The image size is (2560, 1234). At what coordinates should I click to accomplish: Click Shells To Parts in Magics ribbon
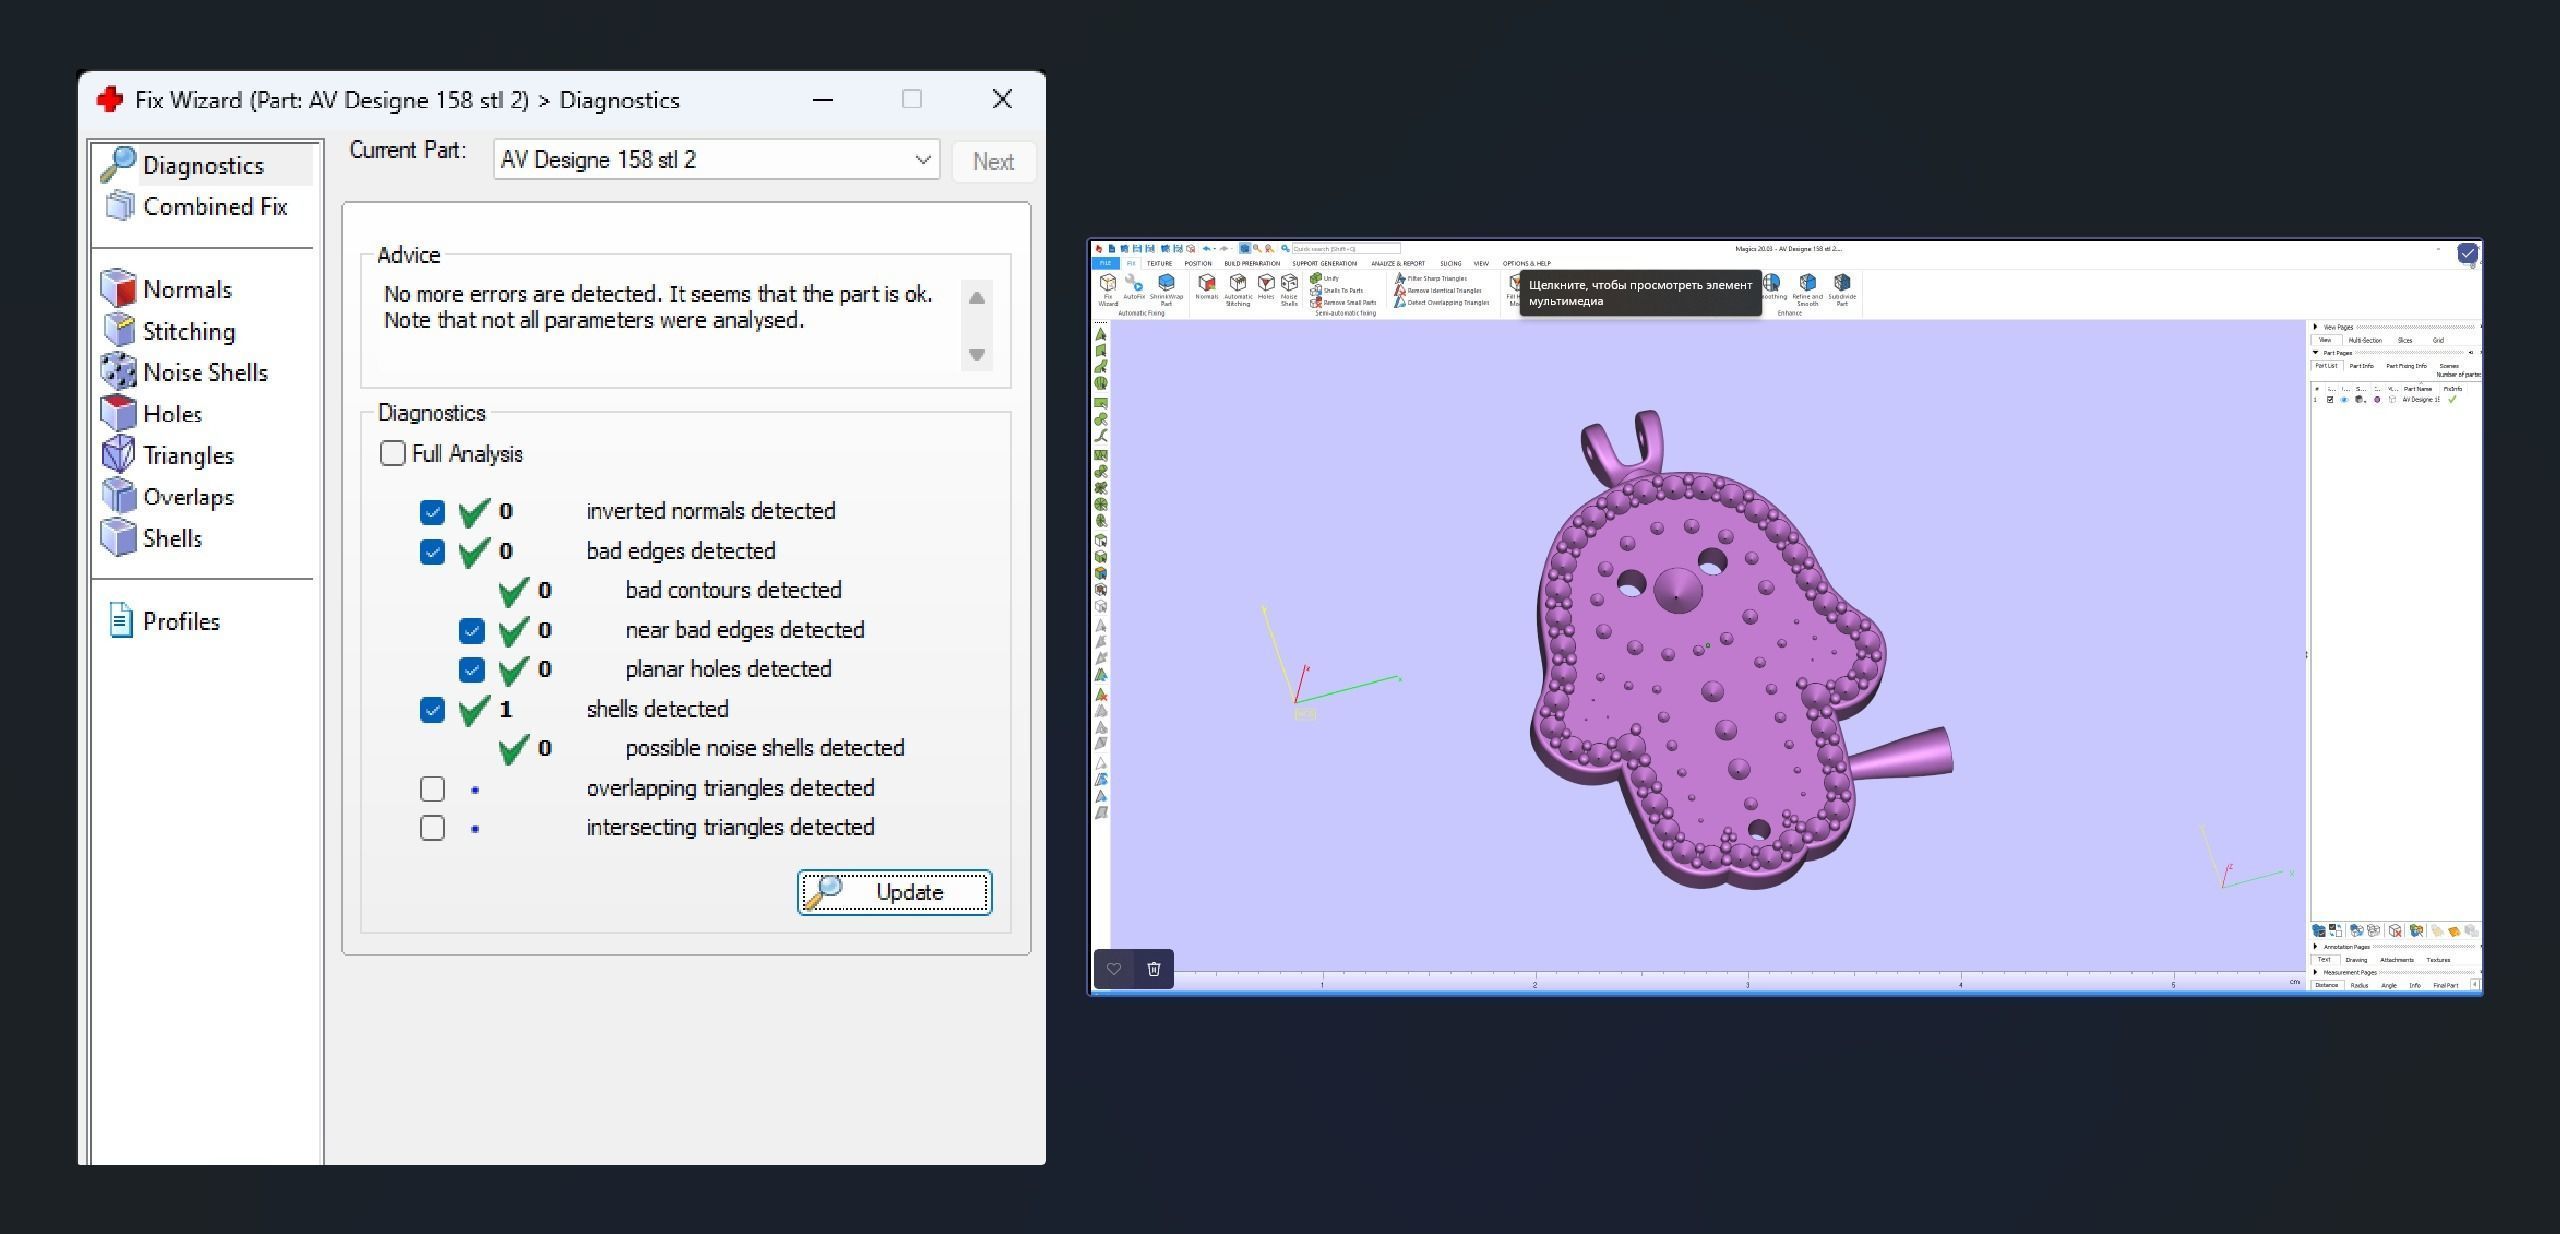(1337, 290)
